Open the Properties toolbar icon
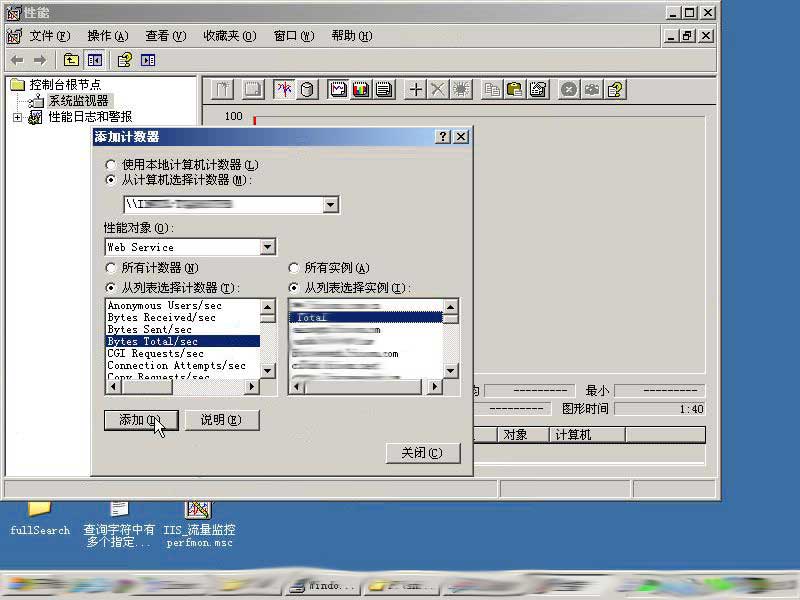Viewport: 800px width, 600px height. click(538, 90)
